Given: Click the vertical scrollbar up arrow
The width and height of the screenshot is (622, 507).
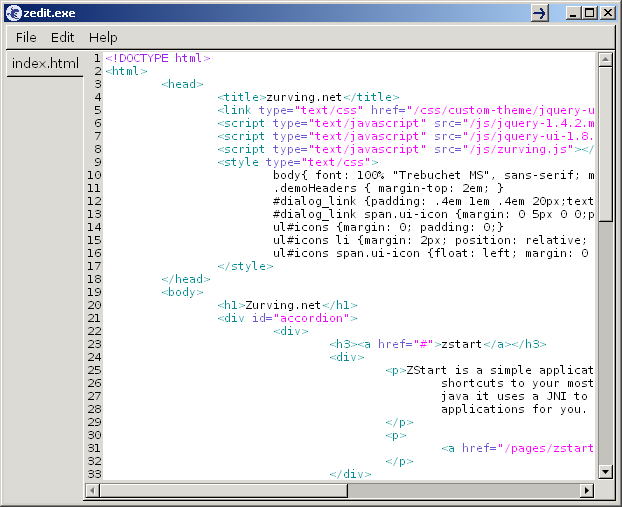Looking at the screenshot, I should click(x=605, y=59).
